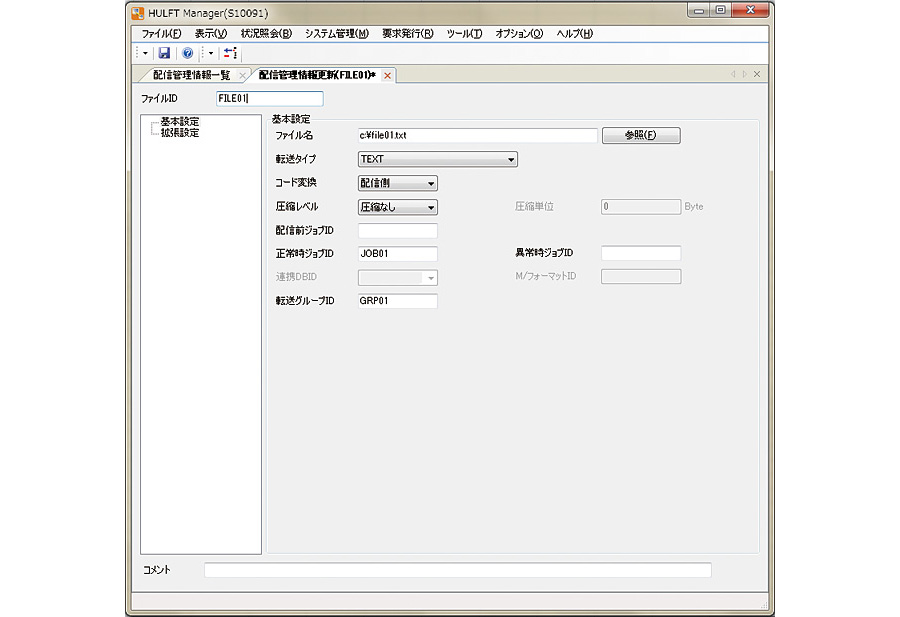Click the red-blue transfer settings toolbar icon

(x=230, y=53)
